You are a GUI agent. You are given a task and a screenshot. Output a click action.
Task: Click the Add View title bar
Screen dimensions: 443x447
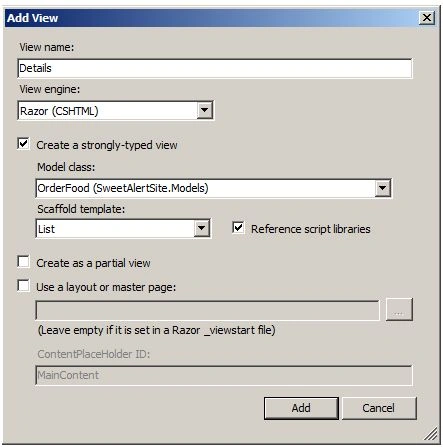(x=212, y=18)
